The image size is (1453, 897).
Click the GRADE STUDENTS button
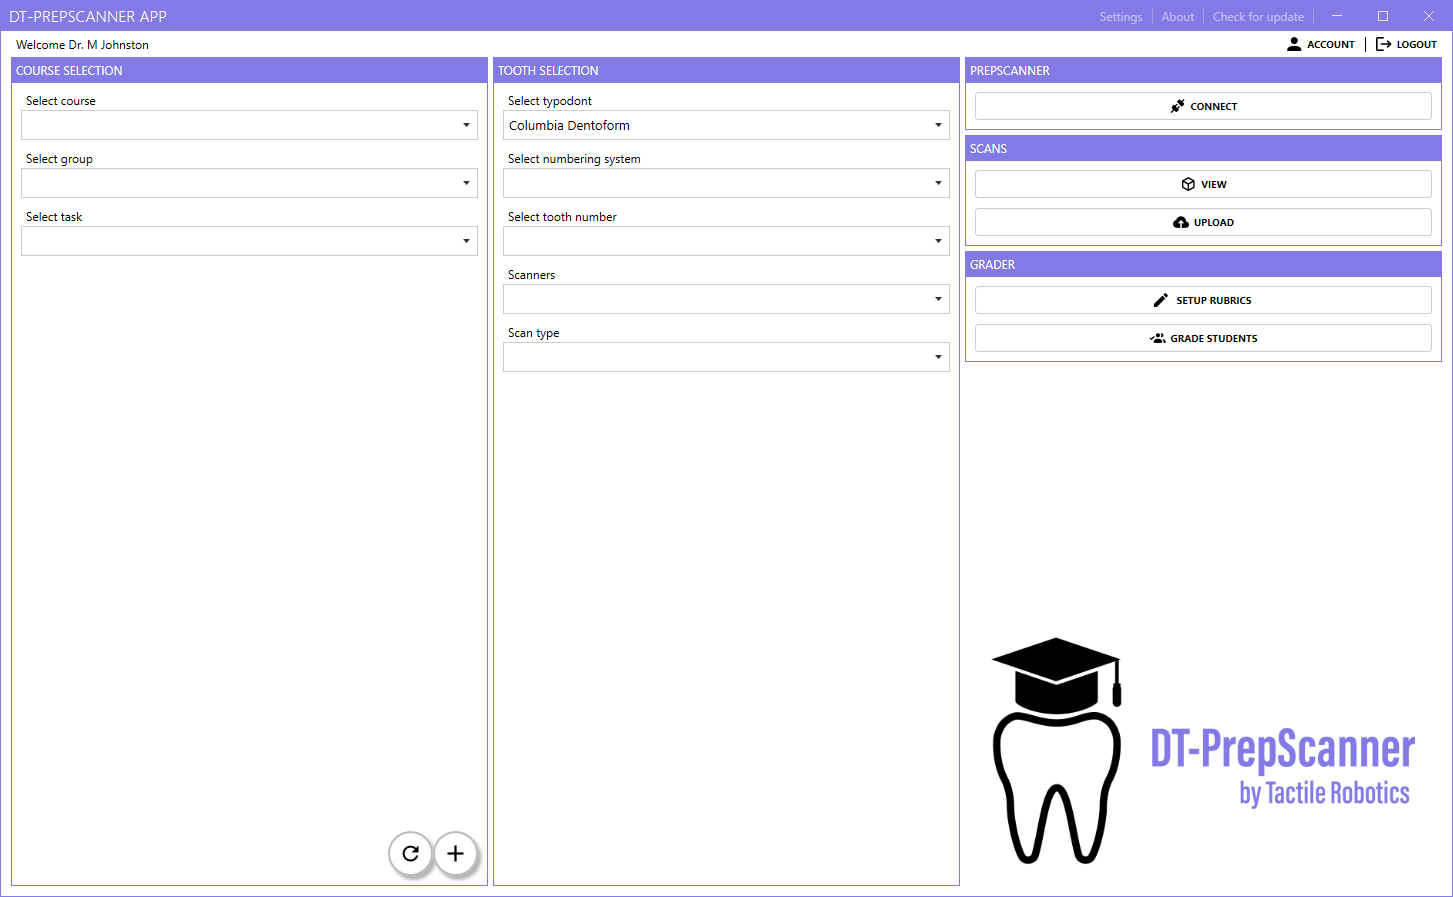1203,338
